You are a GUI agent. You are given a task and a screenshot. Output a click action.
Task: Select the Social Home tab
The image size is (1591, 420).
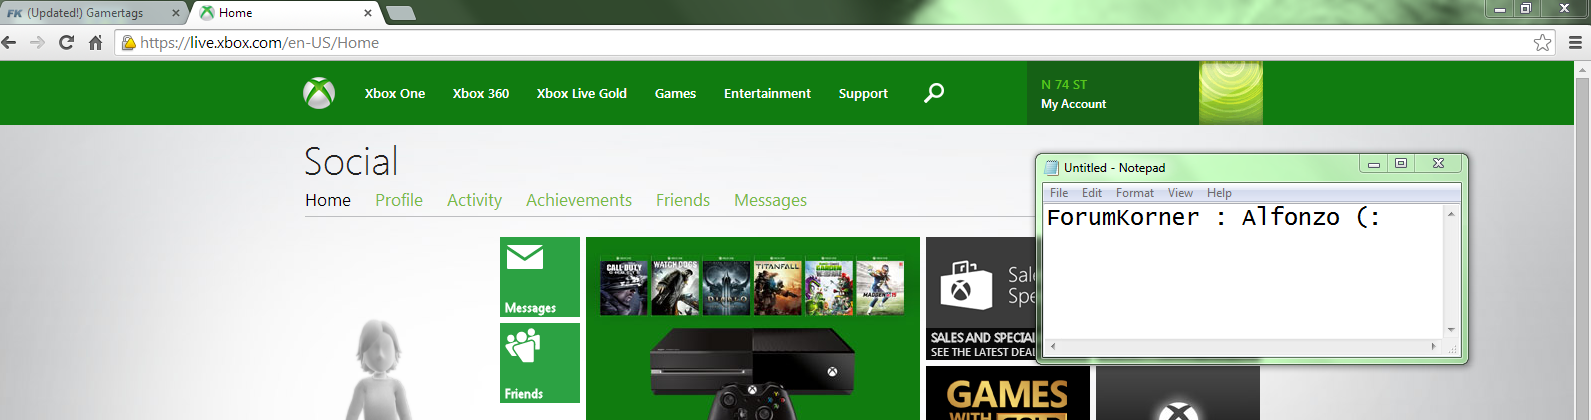328,200
